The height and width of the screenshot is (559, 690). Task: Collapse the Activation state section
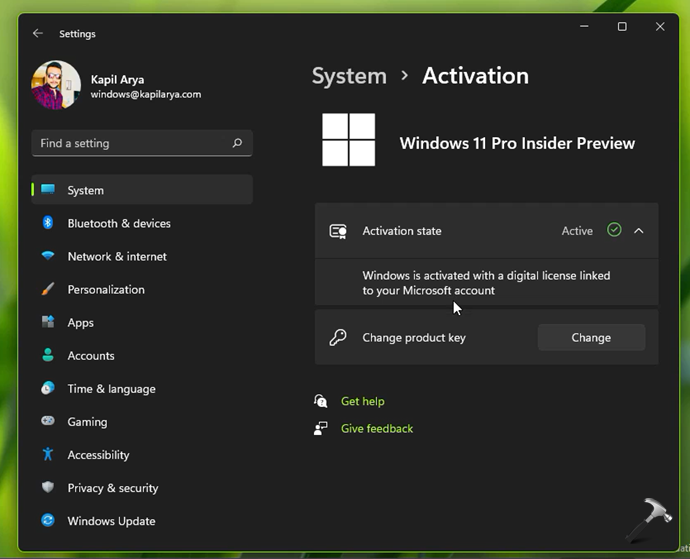click(639, 231)
